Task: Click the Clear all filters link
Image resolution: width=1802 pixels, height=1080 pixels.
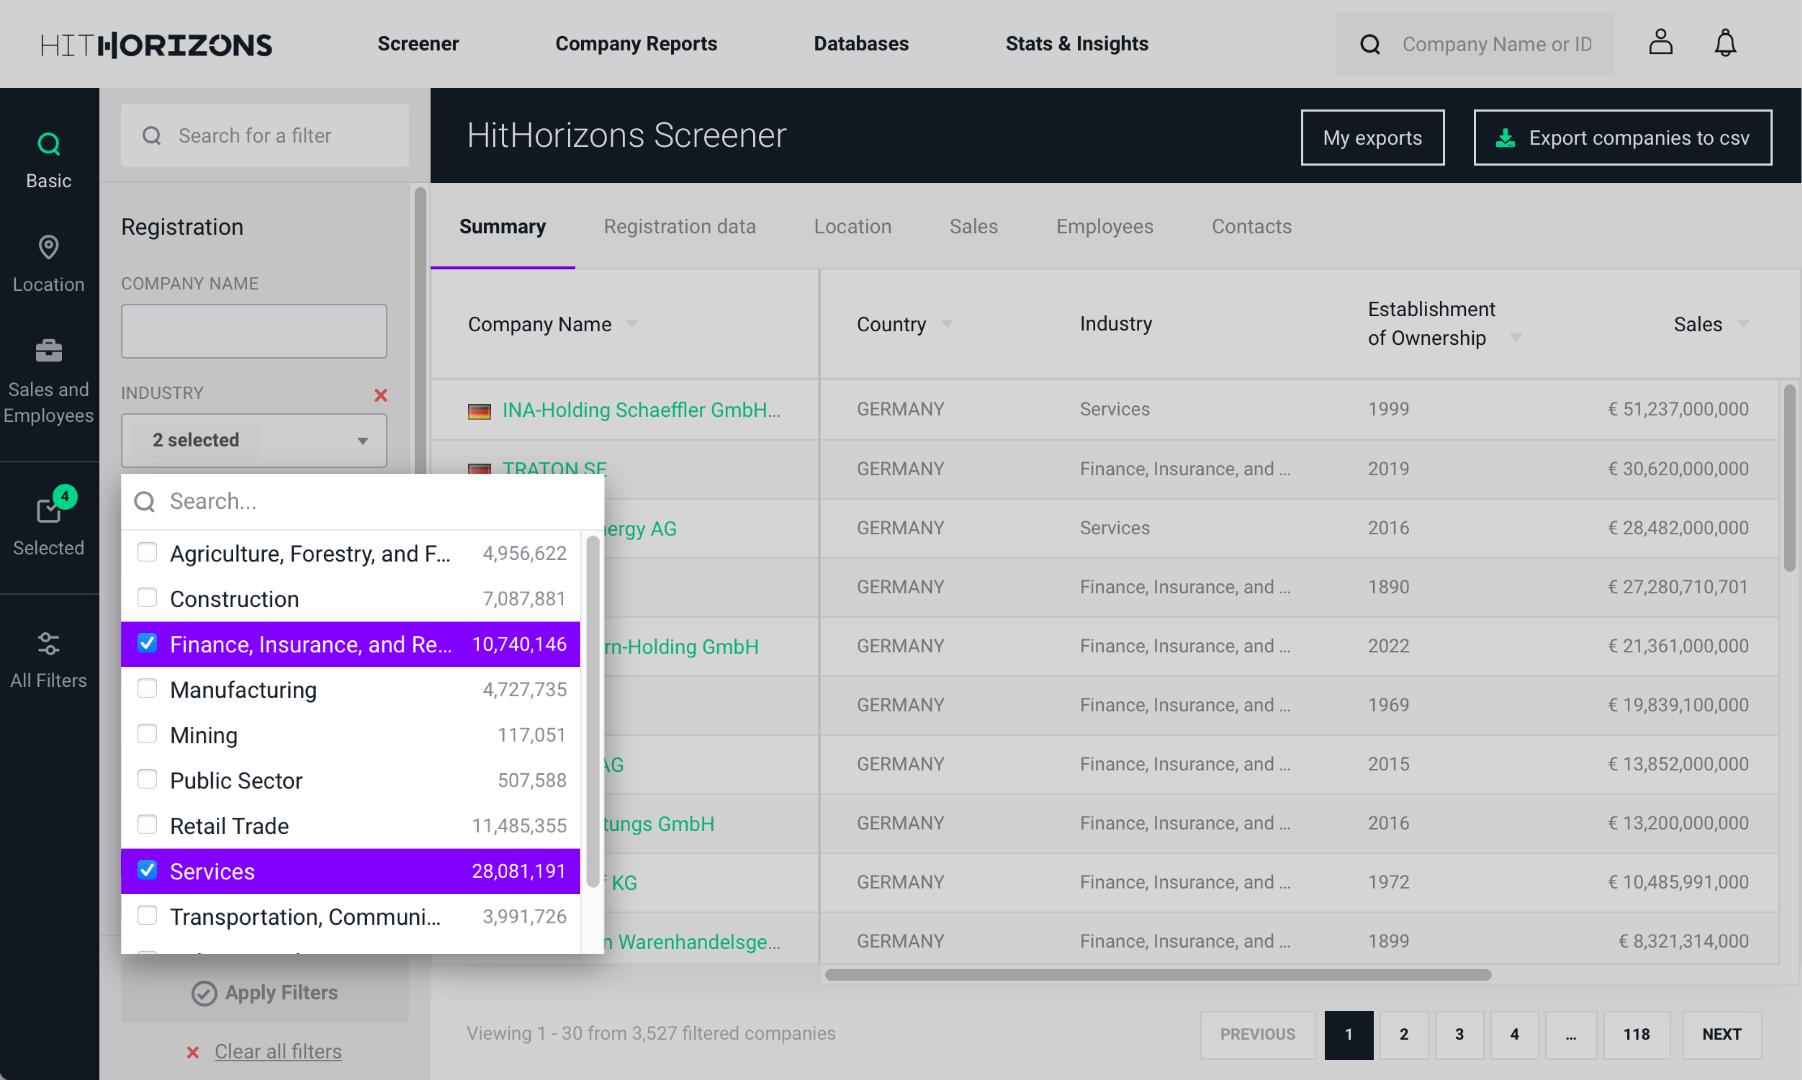Action: point(278,1052)
